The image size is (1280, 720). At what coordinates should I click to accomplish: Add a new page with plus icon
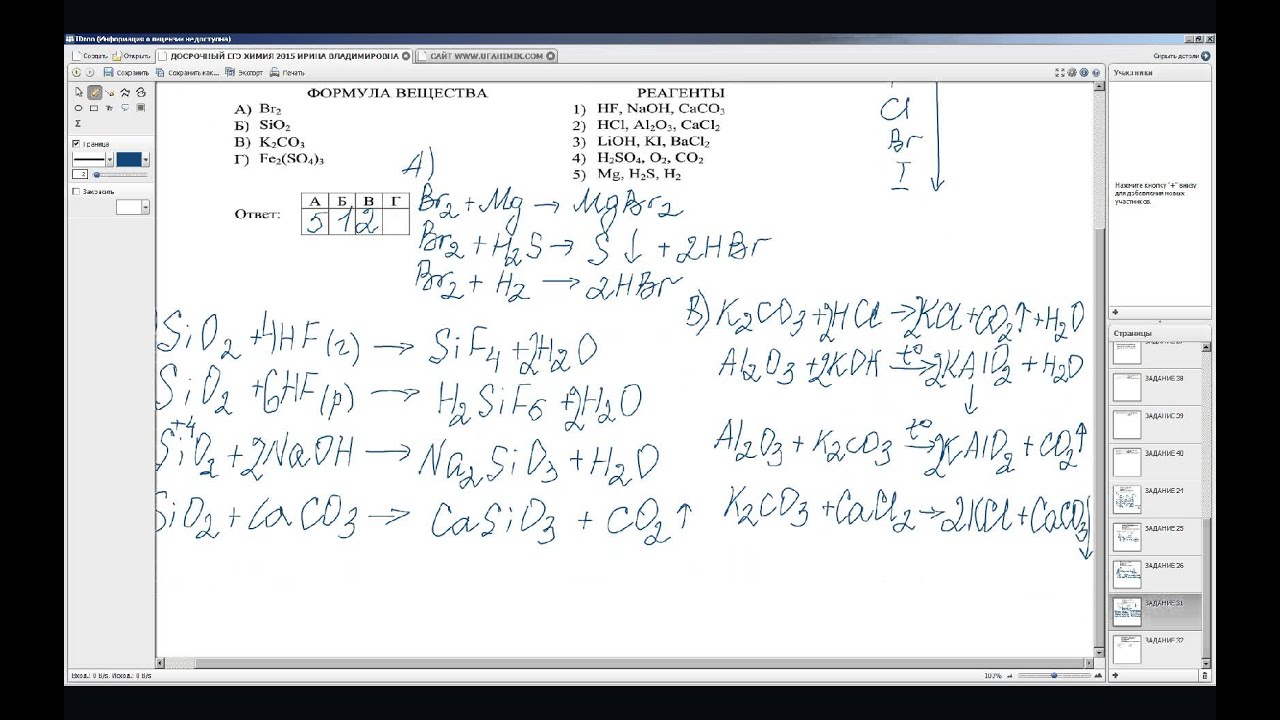coord(1116,675)
